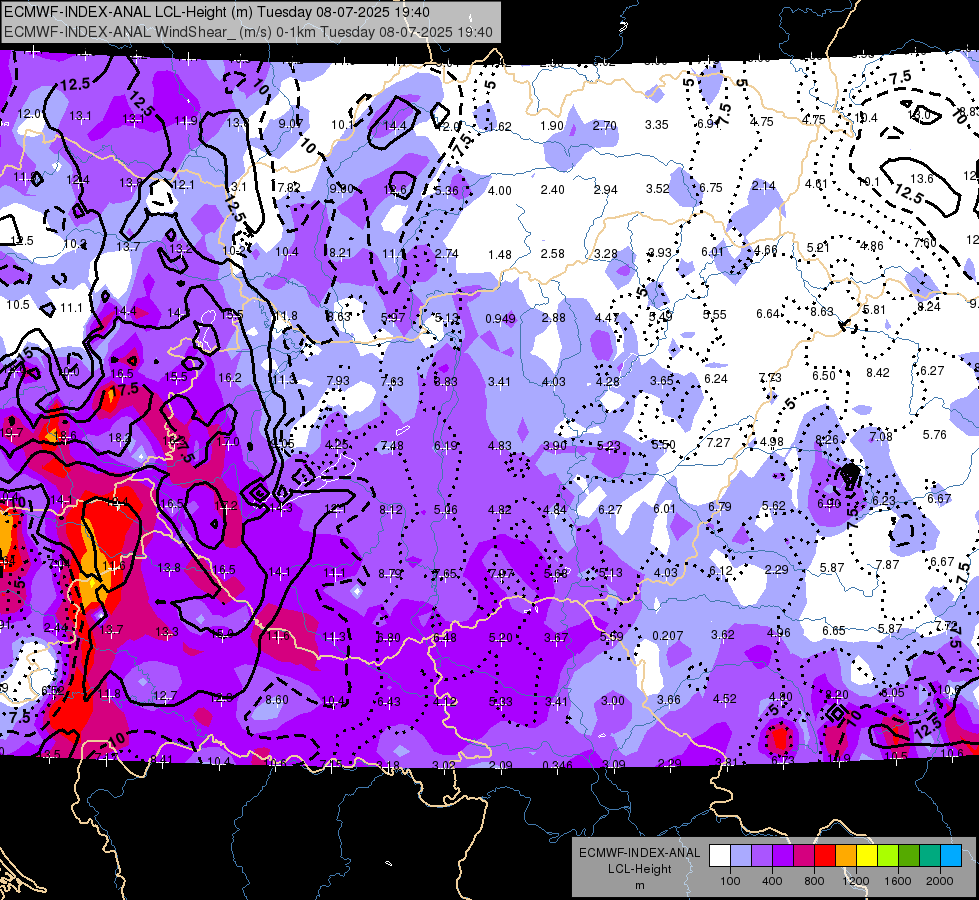Select the teal legend color swatch
This screenshot has height=900, width=979.
930,856
